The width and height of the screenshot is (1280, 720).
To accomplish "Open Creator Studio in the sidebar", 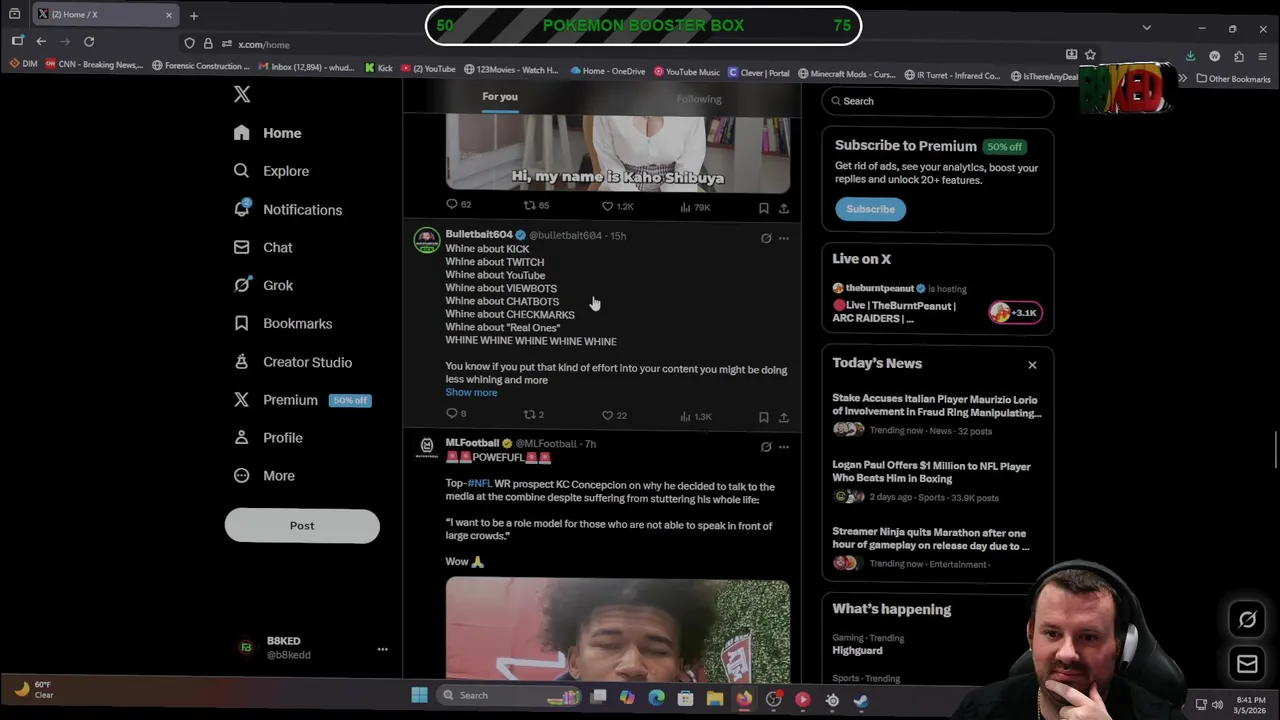I will [292, 362].
